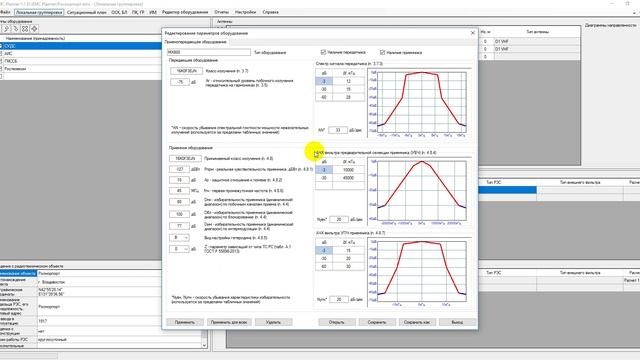Click the 'Применить' button

pyautogui.click(x=185, y=322)
